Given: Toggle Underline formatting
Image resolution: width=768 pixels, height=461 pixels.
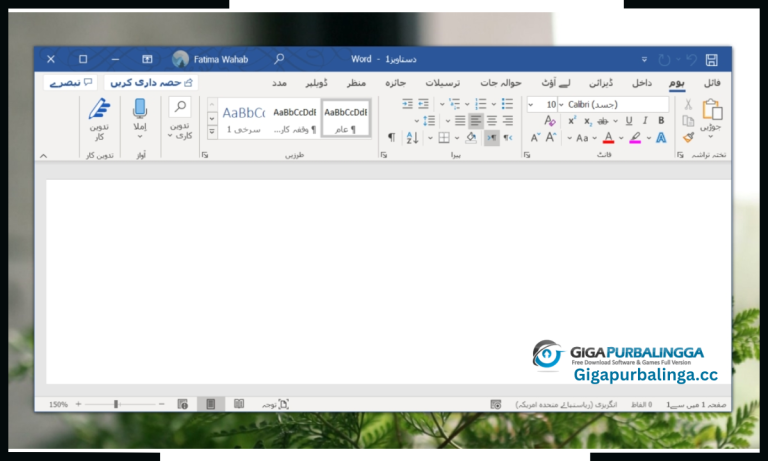Looking at the screenshot, I should (629, 120).
